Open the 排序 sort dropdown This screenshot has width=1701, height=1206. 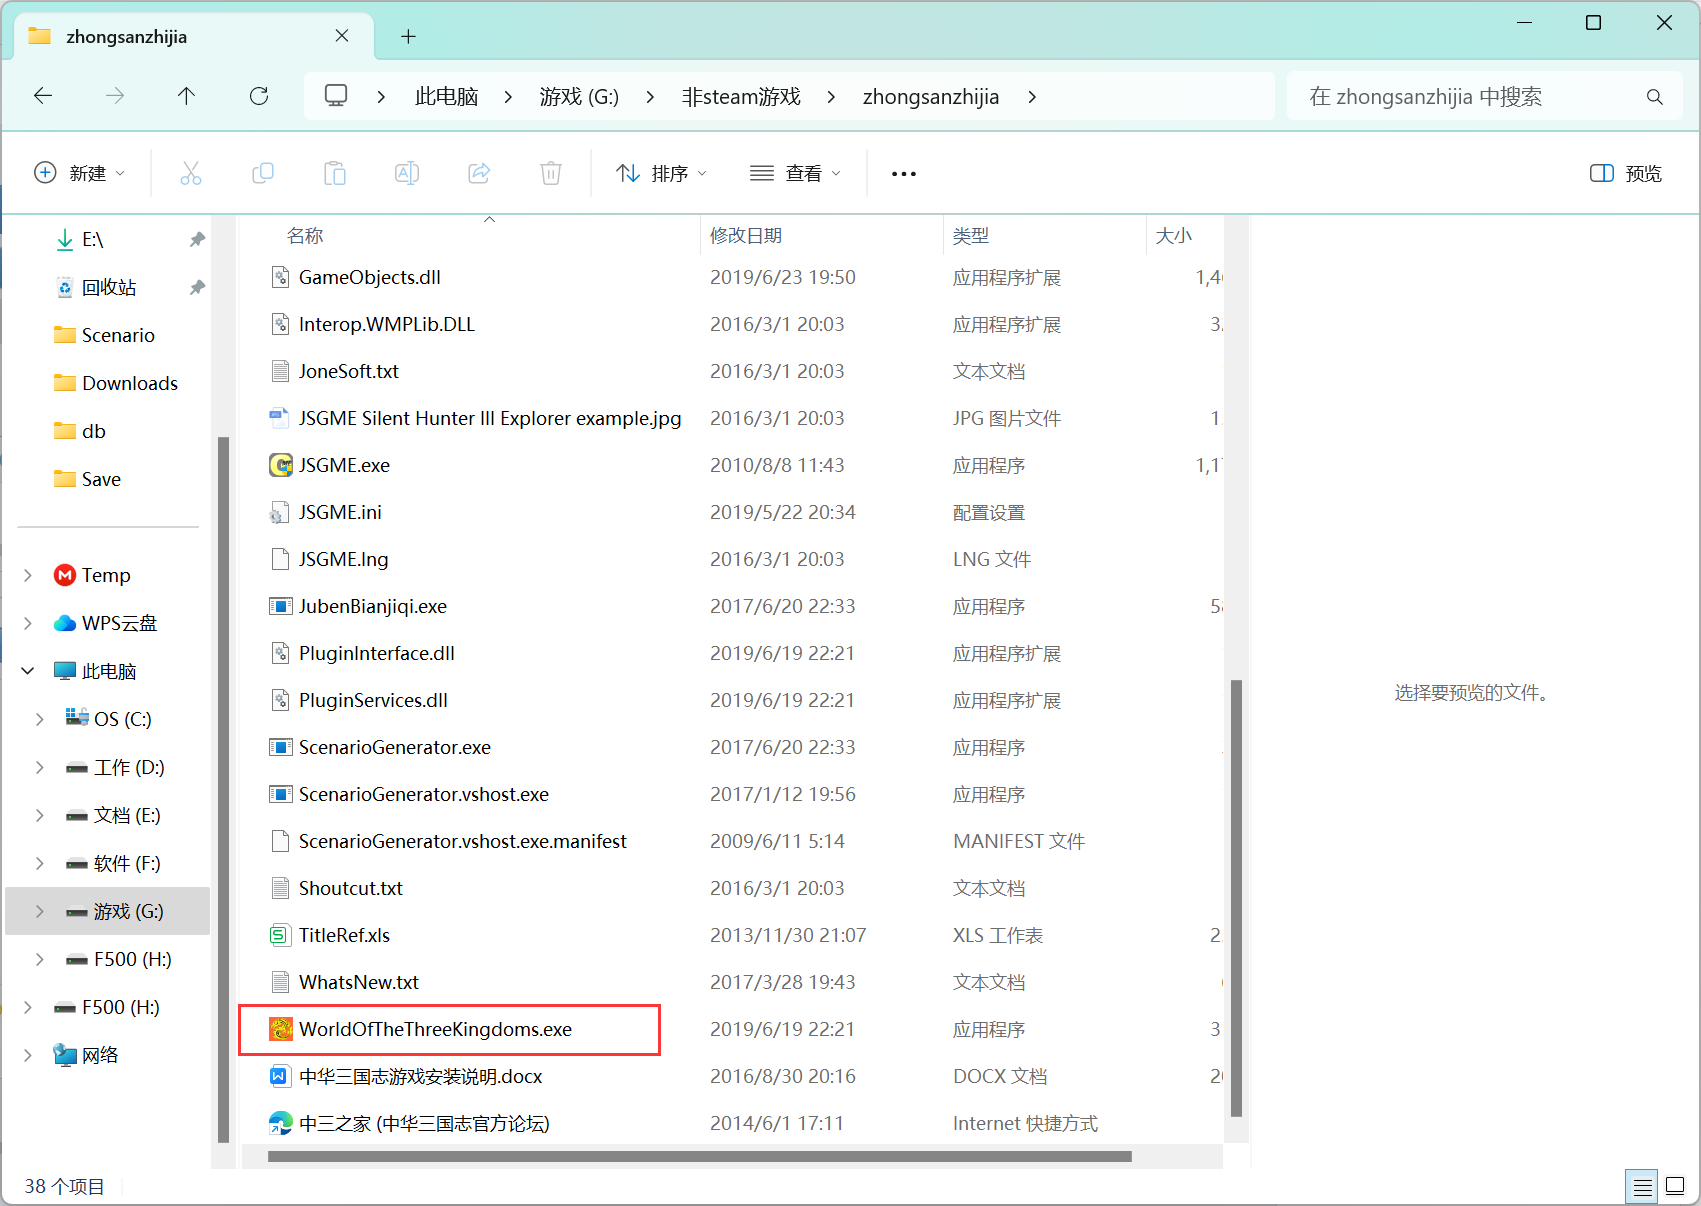[662, 173]
